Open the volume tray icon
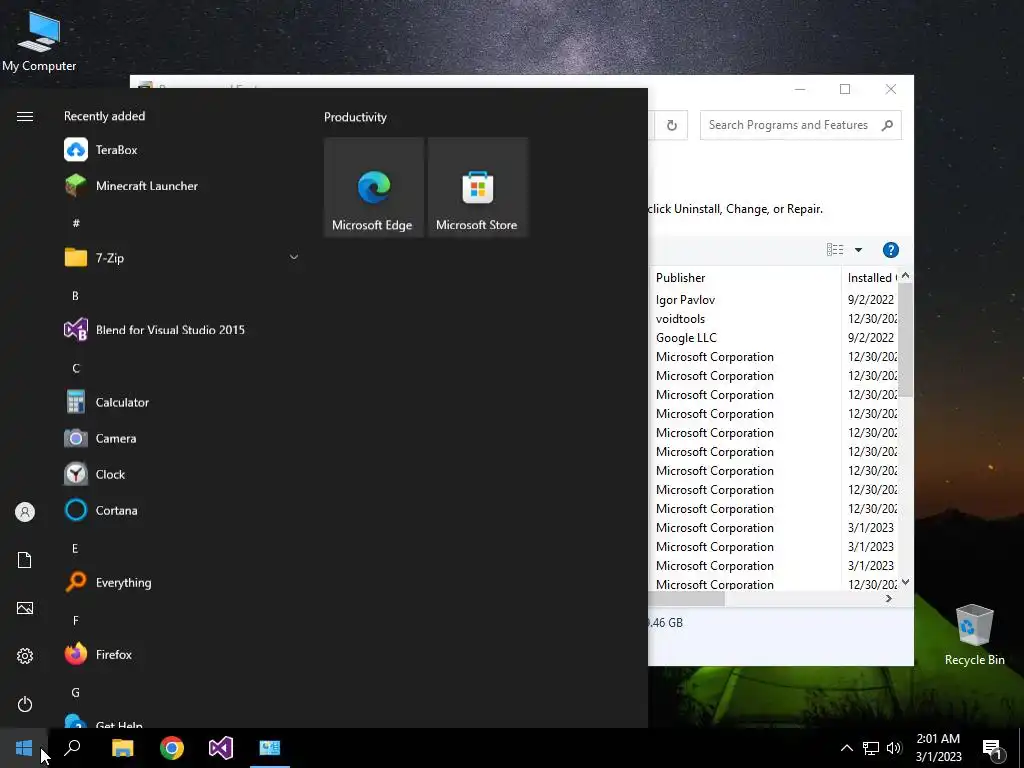 pyautogui.click(x=894, y=748)
